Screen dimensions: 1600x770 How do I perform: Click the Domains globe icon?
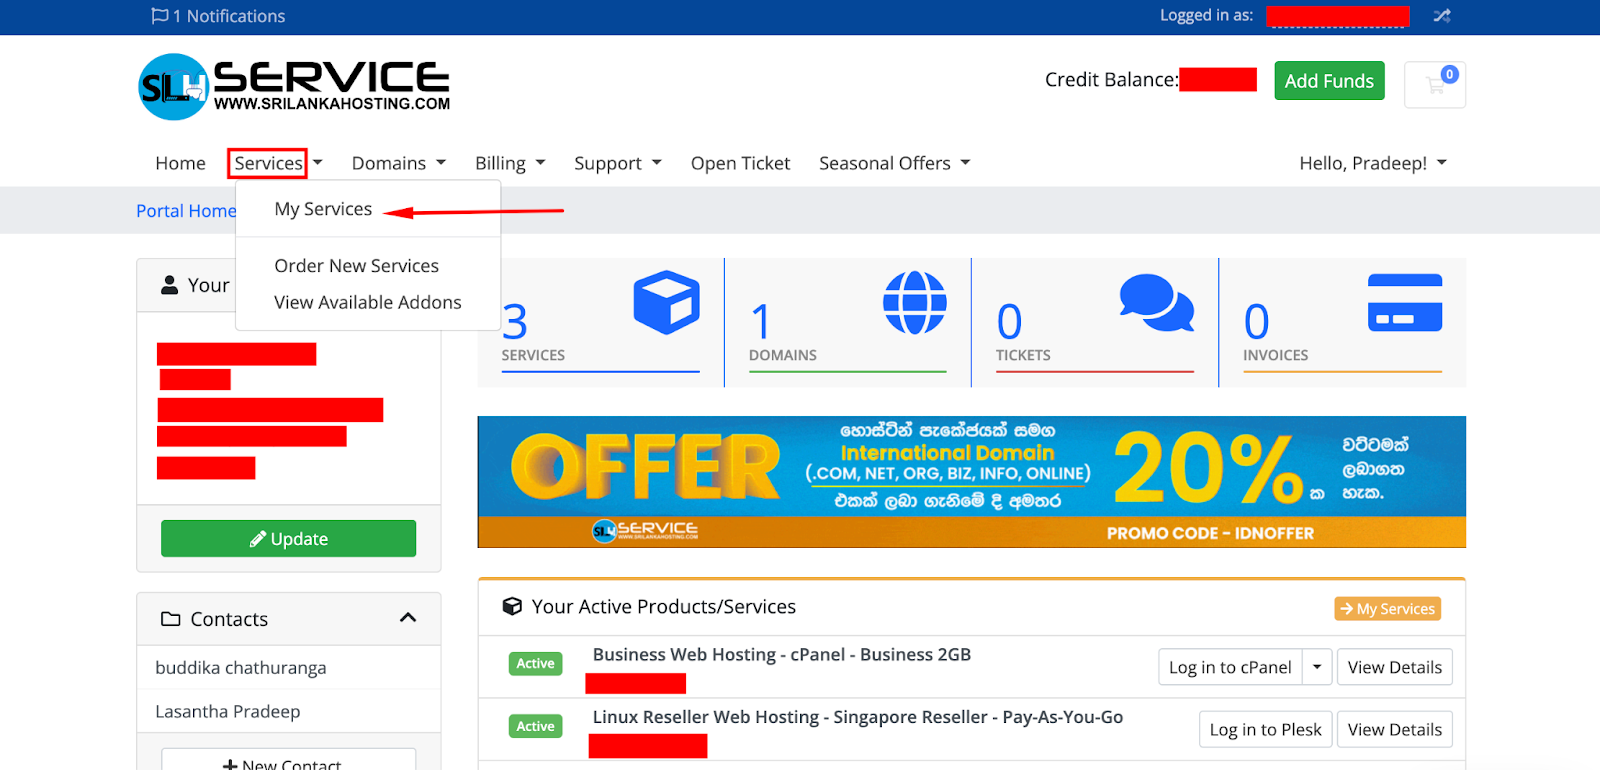click(914, 302)
